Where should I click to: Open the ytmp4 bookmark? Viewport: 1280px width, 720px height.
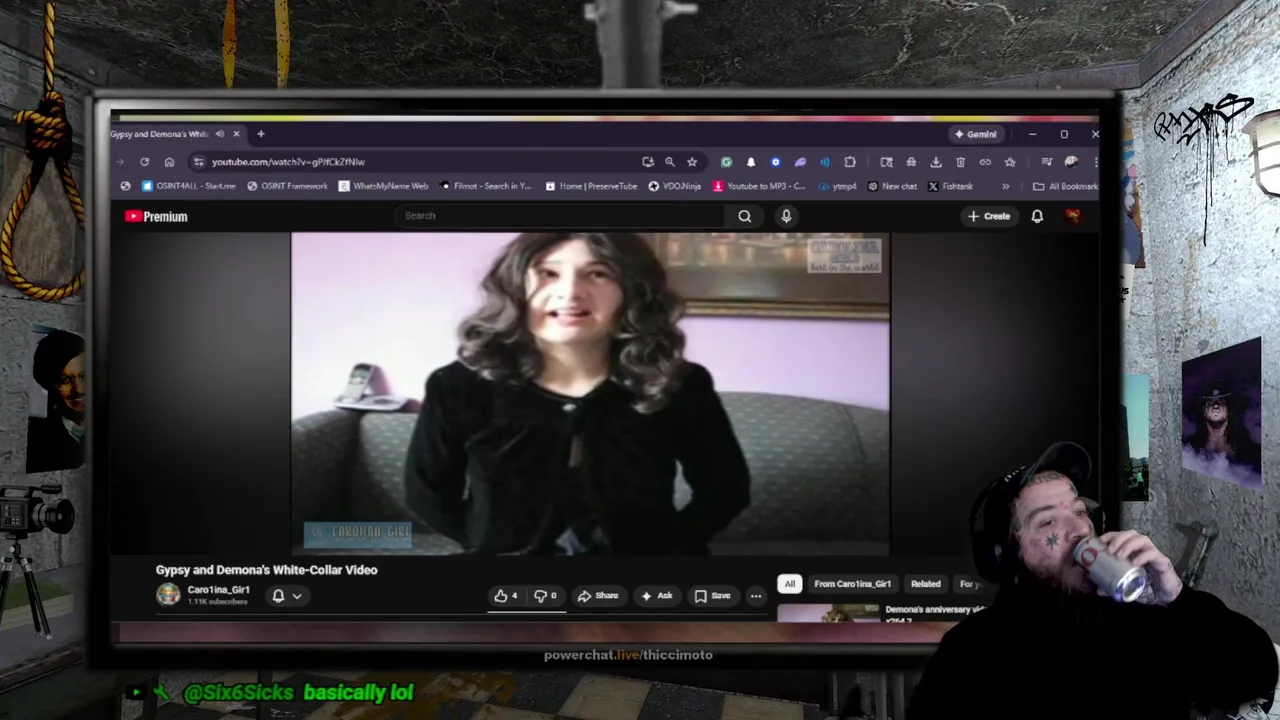click(x=837, y=186)
